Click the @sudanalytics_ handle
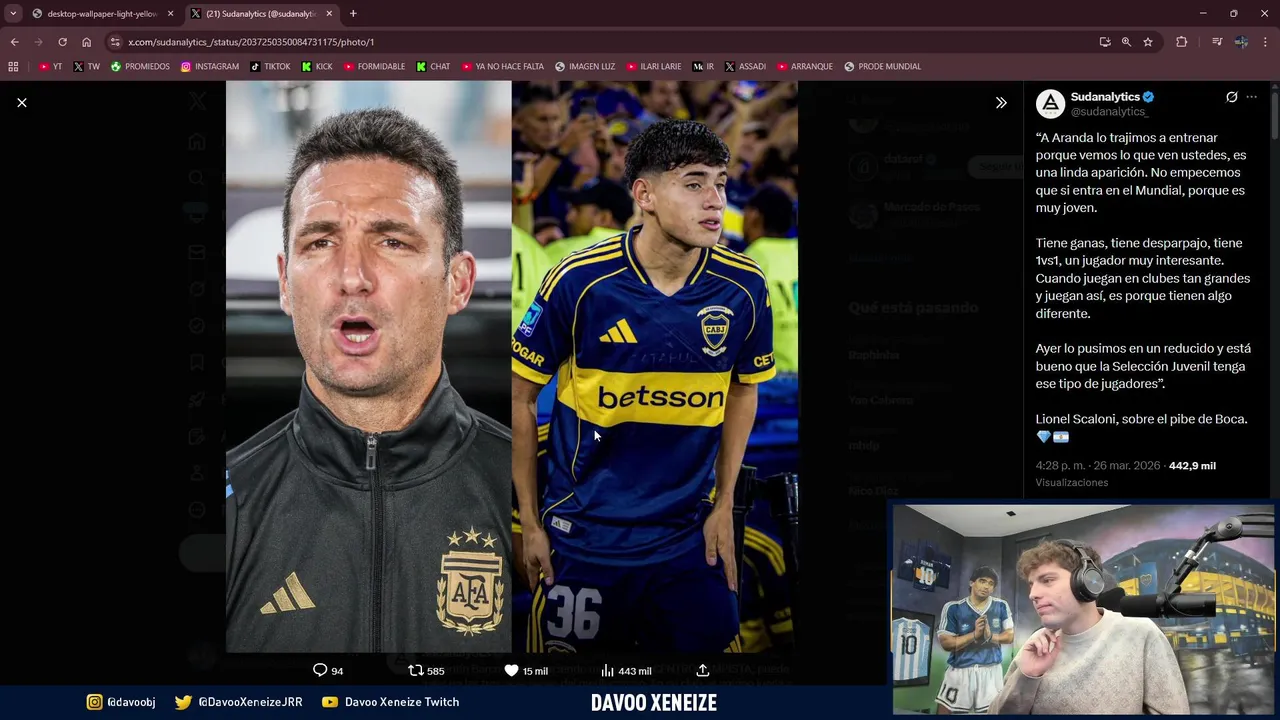The height and width of the screenshot is (720, 1280). [x=1109, y=112]
